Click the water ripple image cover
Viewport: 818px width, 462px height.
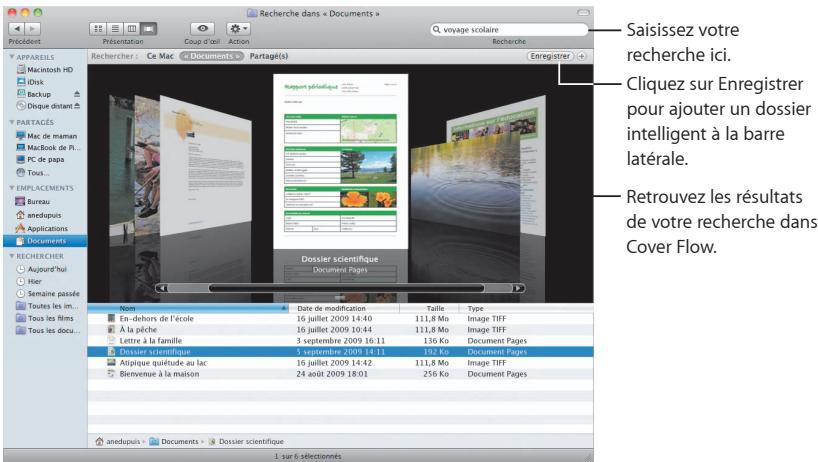click(x=463, y=183)
